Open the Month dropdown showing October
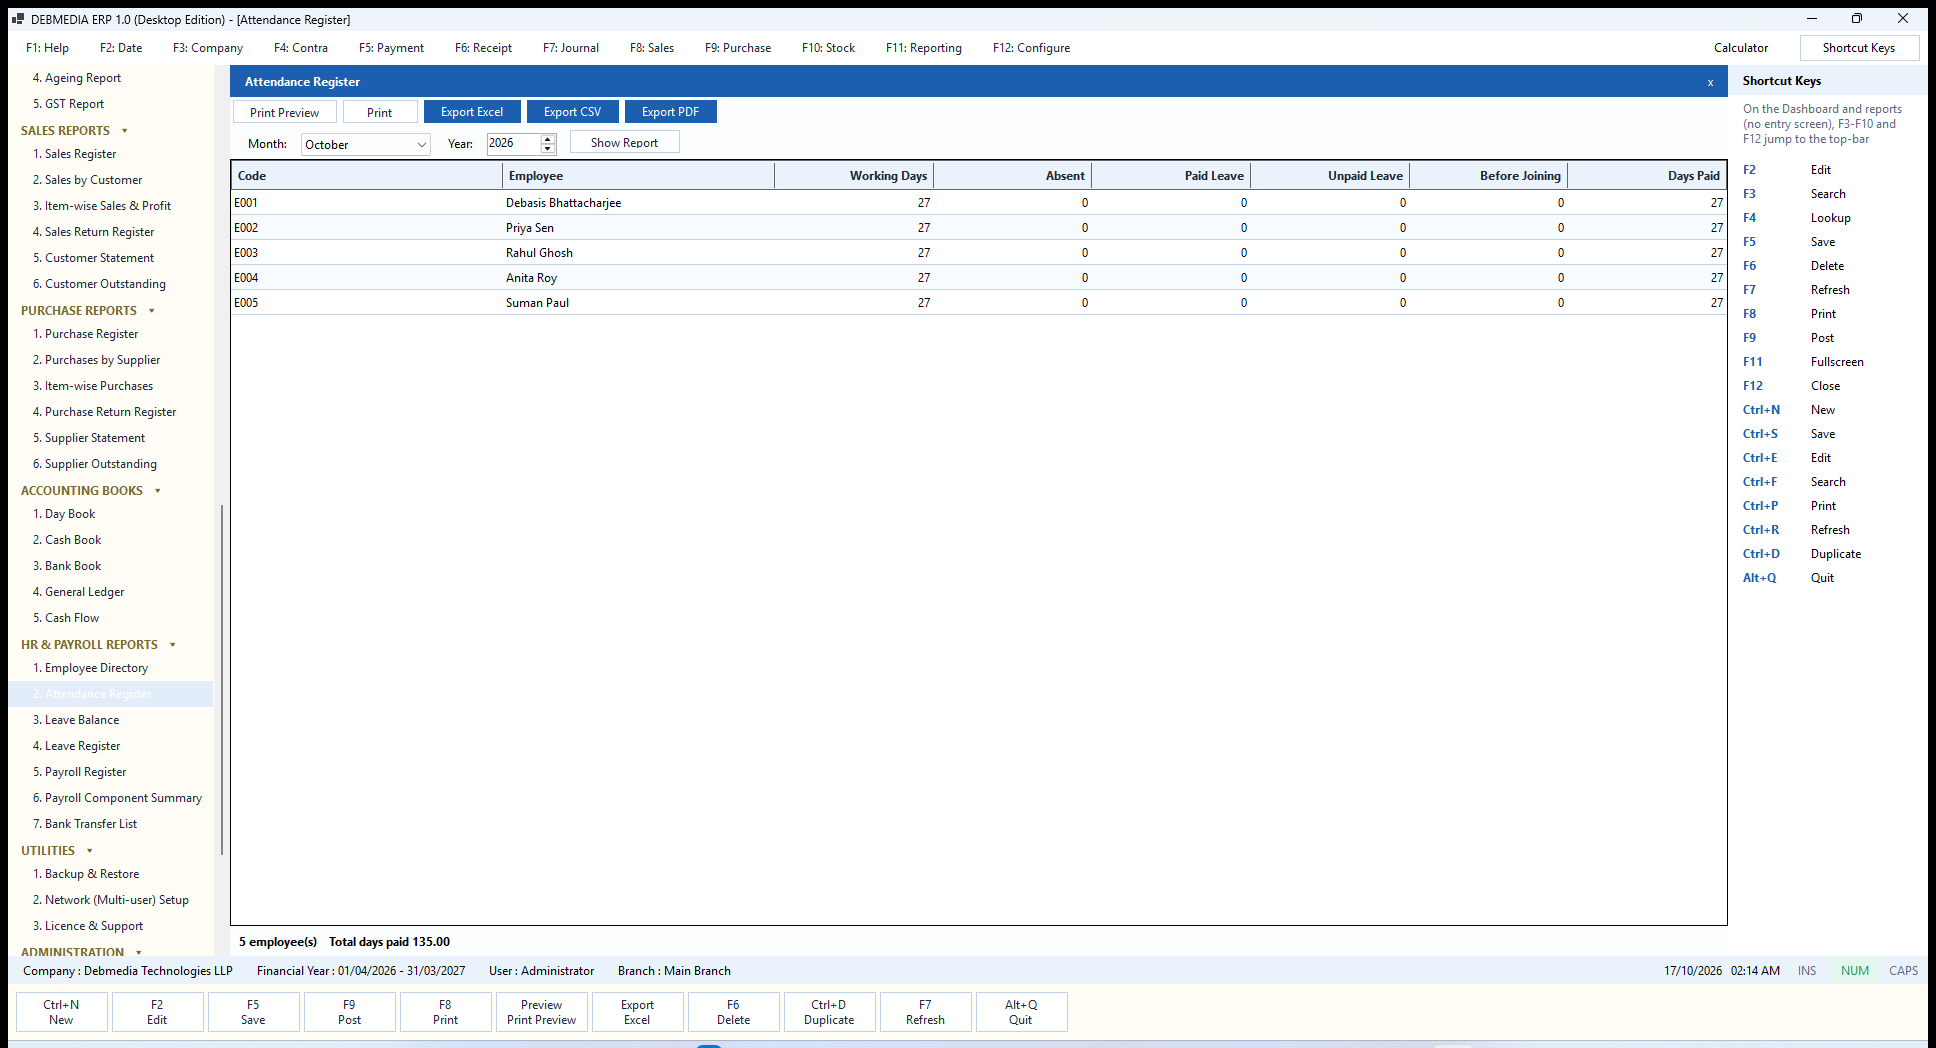 click(x=365, y=144)
